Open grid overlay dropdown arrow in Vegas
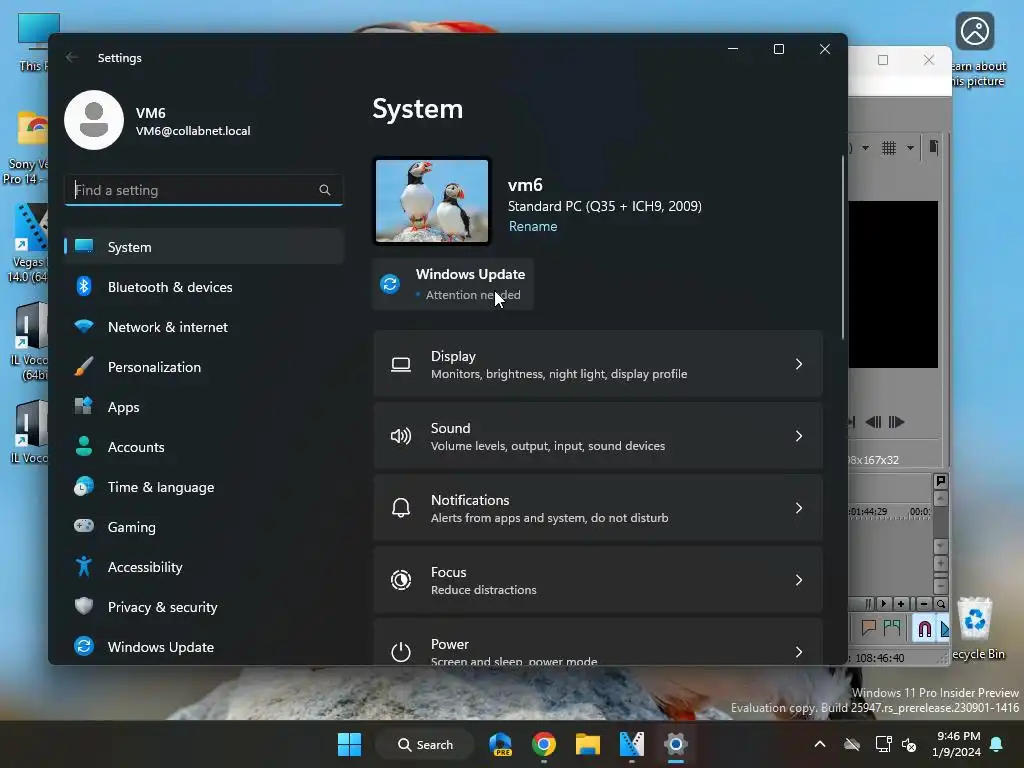This screenshot has height=768, width=1024. click(910, 148)
